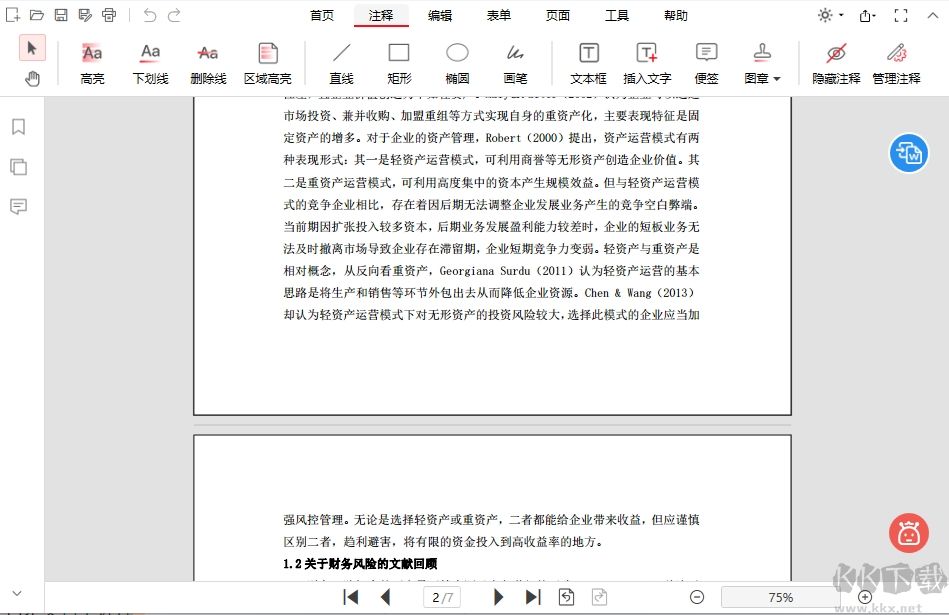Switch to the 工具 tab
This screenshot has width=949, height=615.
coord(617,15)
